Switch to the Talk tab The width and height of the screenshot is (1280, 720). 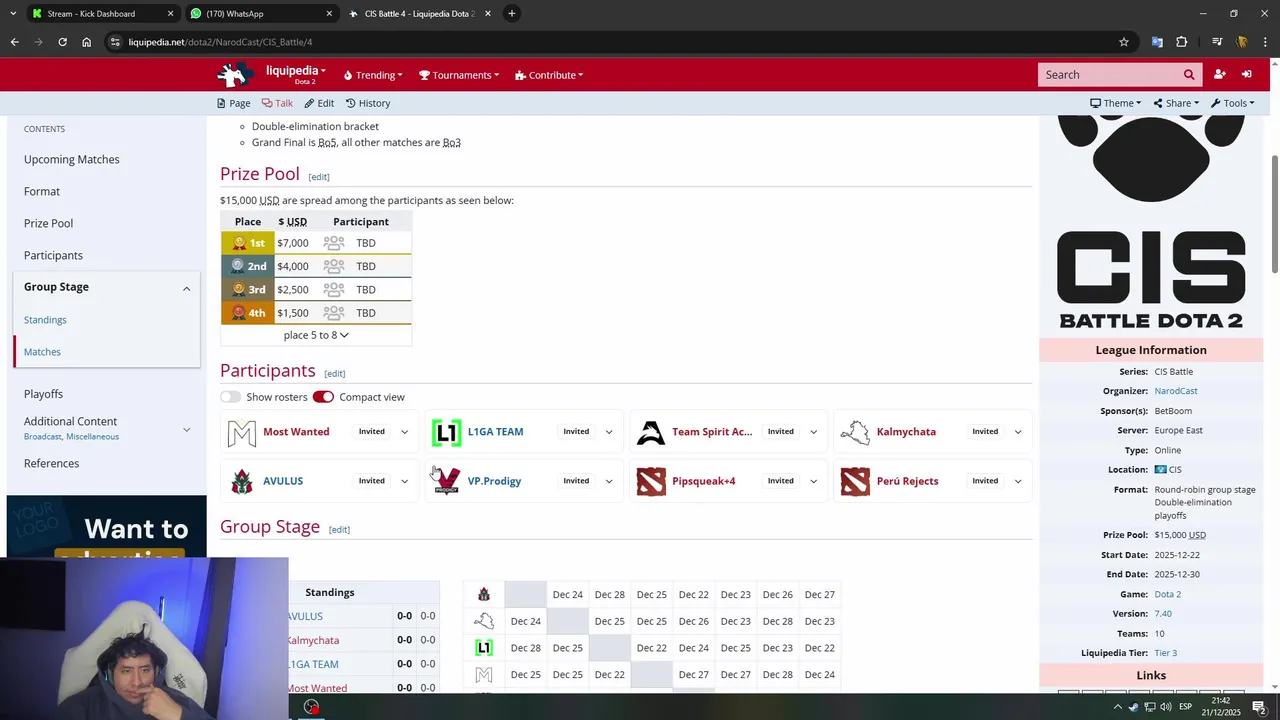(277, 103)
